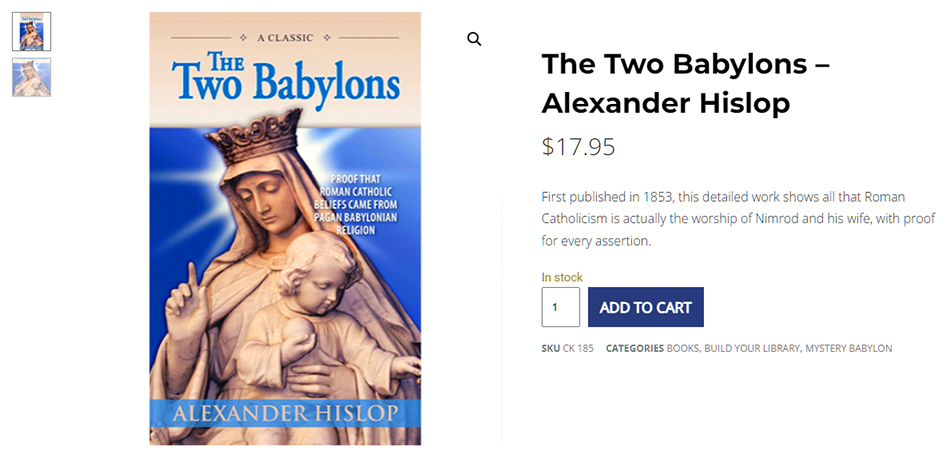Click the white subtitle text on cover
The width and height of the screenshot is (950, 455).
click(355, 205)
